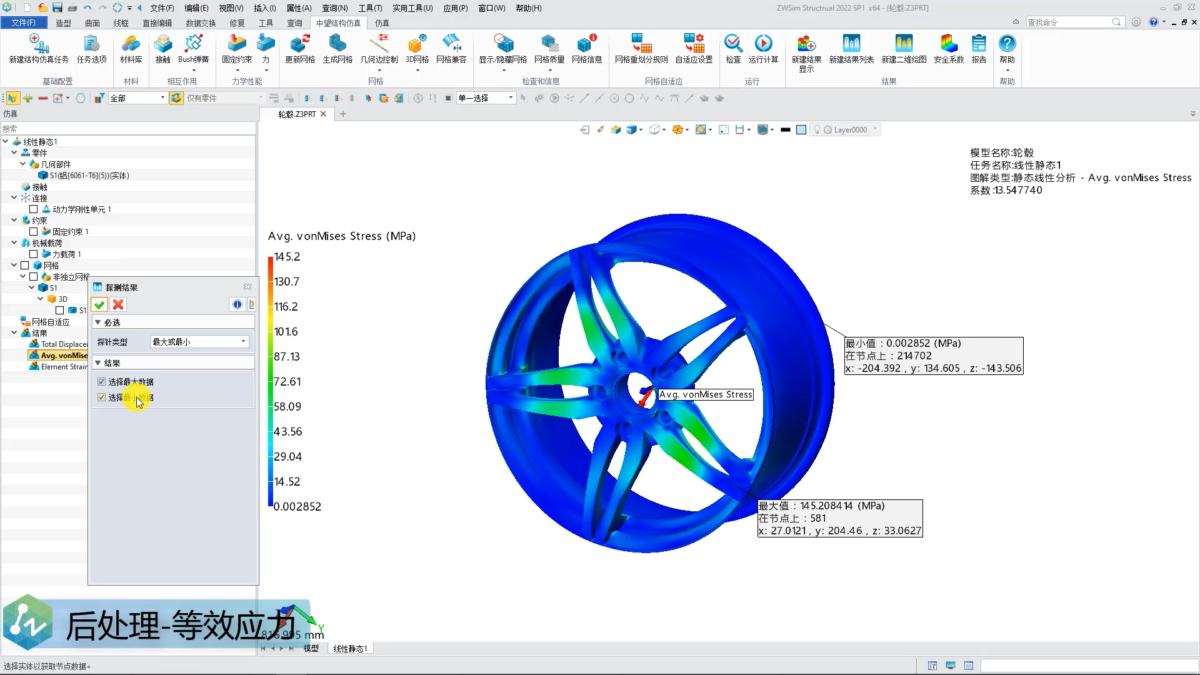Open the 编辑(E) menu
The image size is (1200, 675).
197,7
